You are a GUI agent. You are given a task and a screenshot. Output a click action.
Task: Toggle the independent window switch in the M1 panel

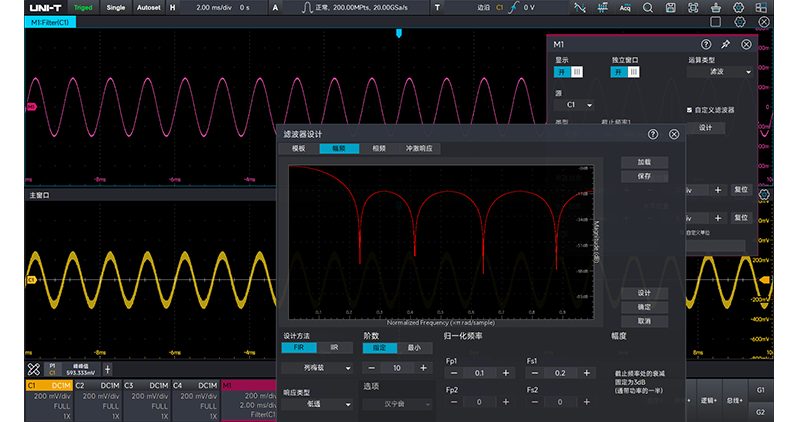pos(625,72)
